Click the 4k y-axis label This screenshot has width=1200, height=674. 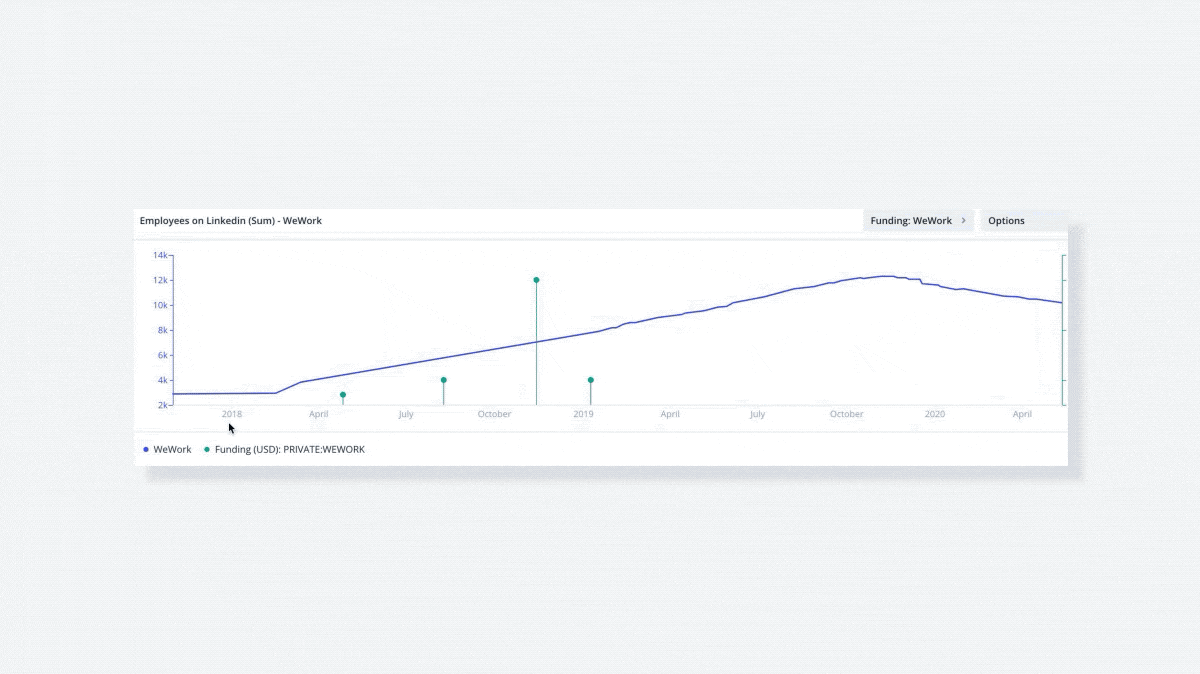coord(162,380)
